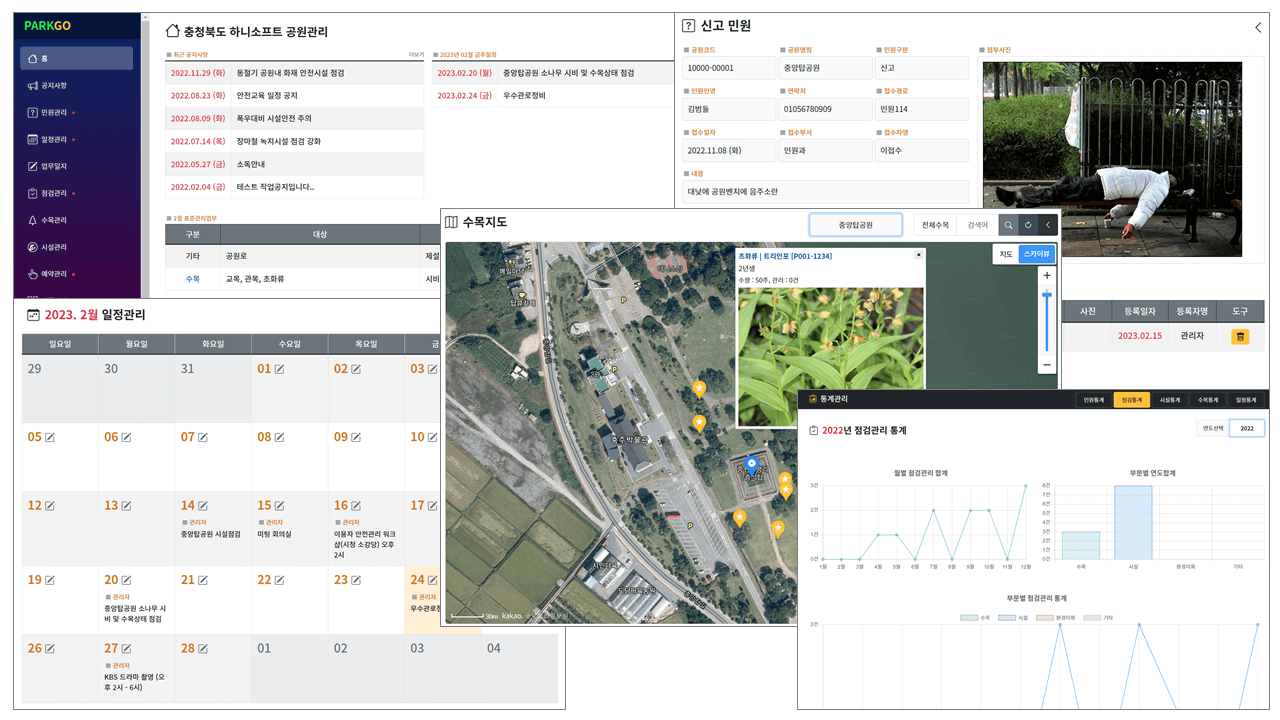Click edit icon next to calendar day 19

click(x=49, y=580)
